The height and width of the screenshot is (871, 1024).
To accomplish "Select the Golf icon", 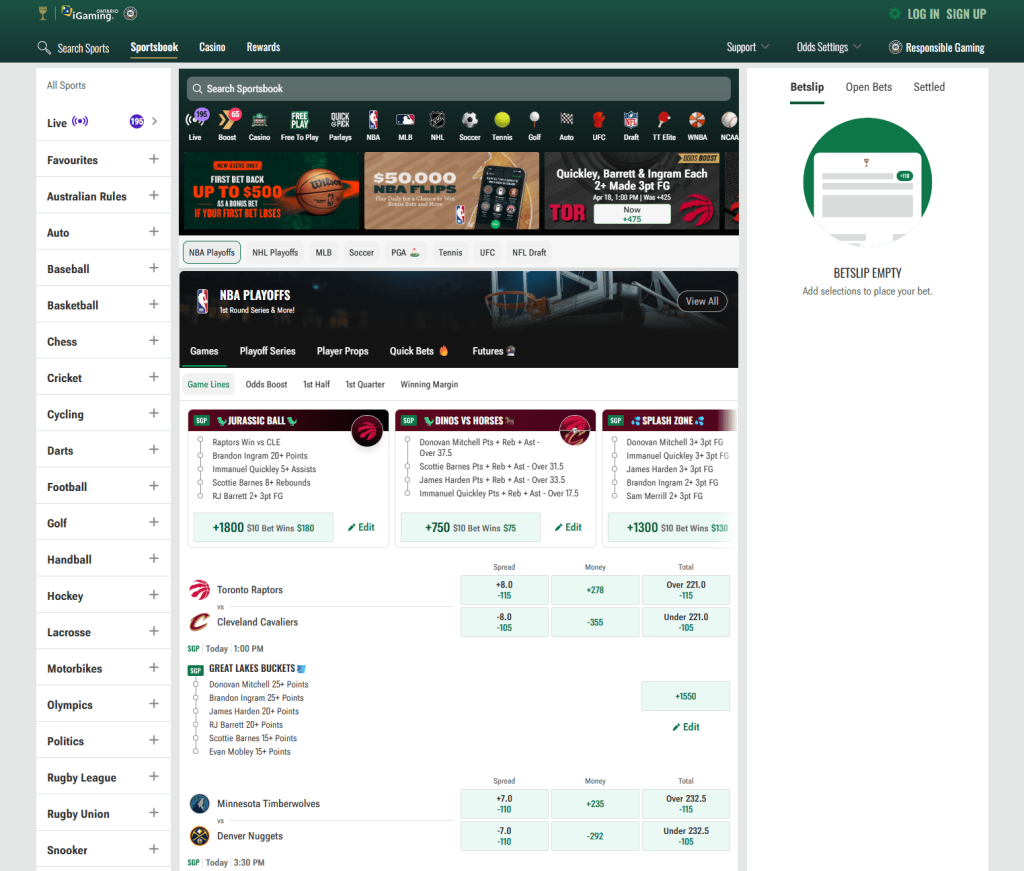I will [x=534, y=125].
